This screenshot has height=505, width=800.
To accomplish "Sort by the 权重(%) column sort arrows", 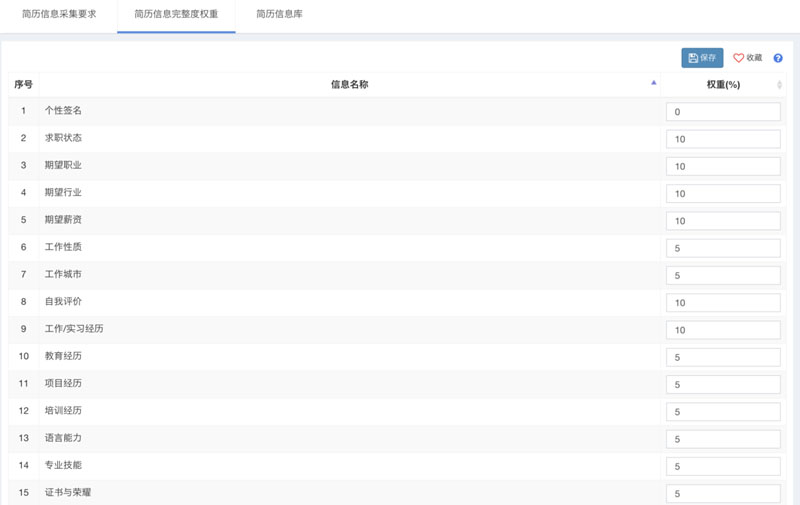I will click(x=779, y=85).
